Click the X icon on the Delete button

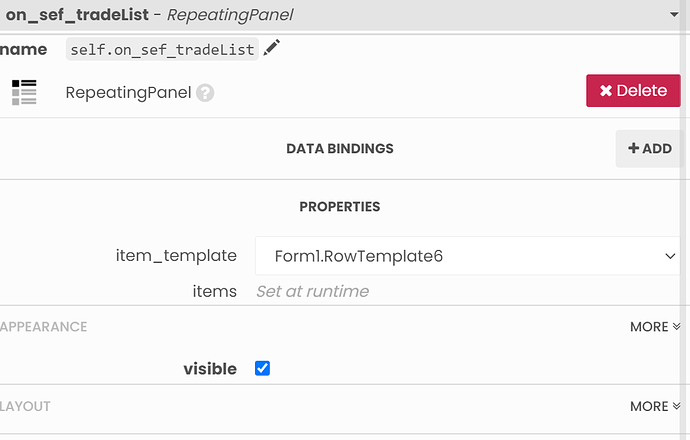click(x=606, y=91)
